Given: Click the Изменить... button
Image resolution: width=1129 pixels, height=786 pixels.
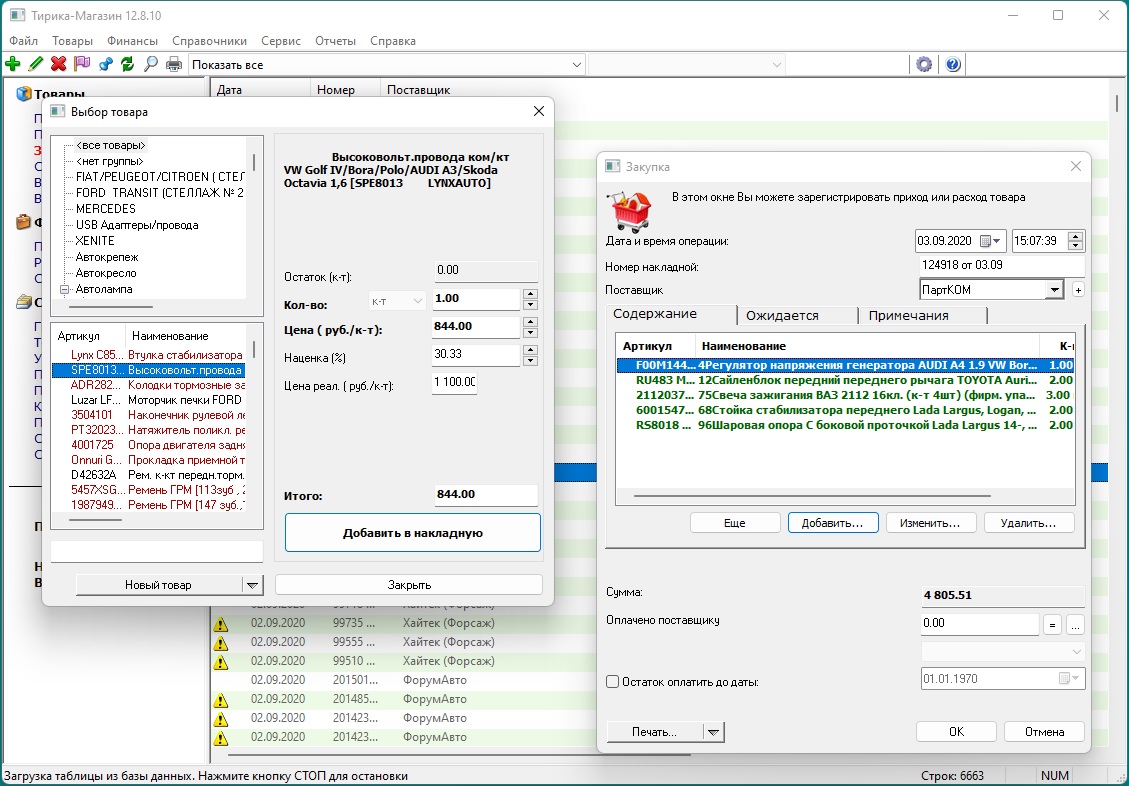Looking at the screenshot, I should pos(930,523).
